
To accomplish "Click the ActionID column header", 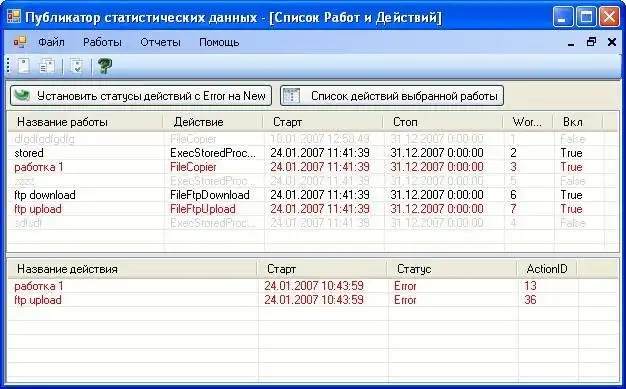I will coord(548,269).
